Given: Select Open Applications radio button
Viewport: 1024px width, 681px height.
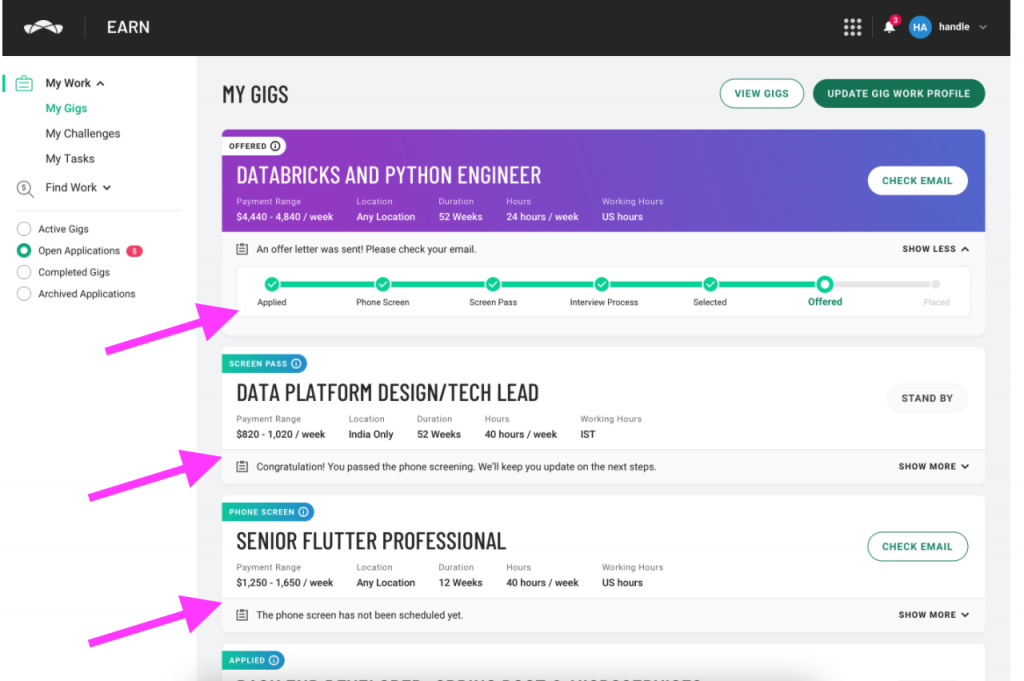Looking at the screenshot, I should coord(24,250).
